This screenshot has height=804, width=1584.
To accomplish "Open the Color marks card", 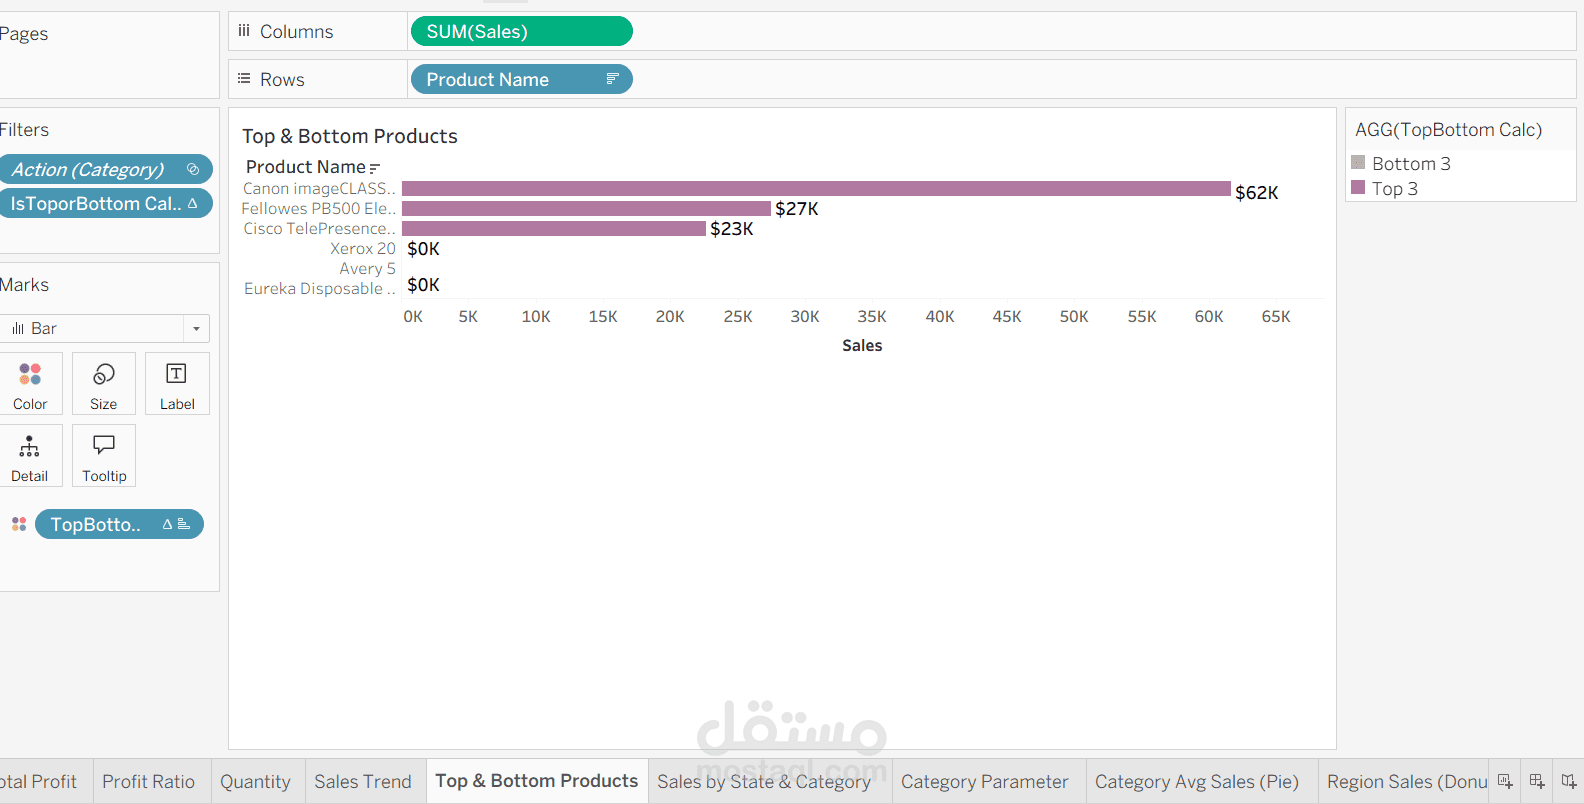I will pos(30,384).
